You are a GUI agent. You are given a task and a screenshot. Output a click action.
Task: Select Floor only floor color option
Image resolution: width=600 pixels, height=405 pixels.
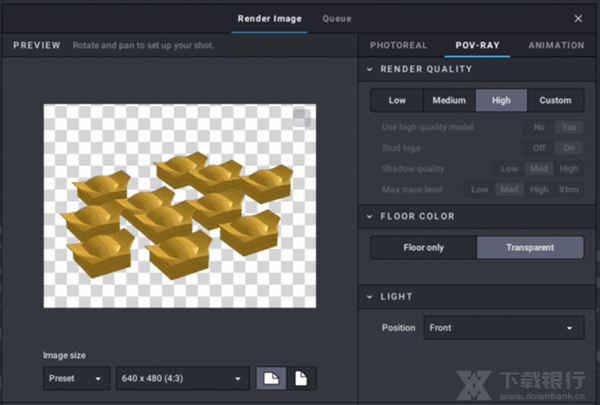pyautogui.click(x=423, y=247)
